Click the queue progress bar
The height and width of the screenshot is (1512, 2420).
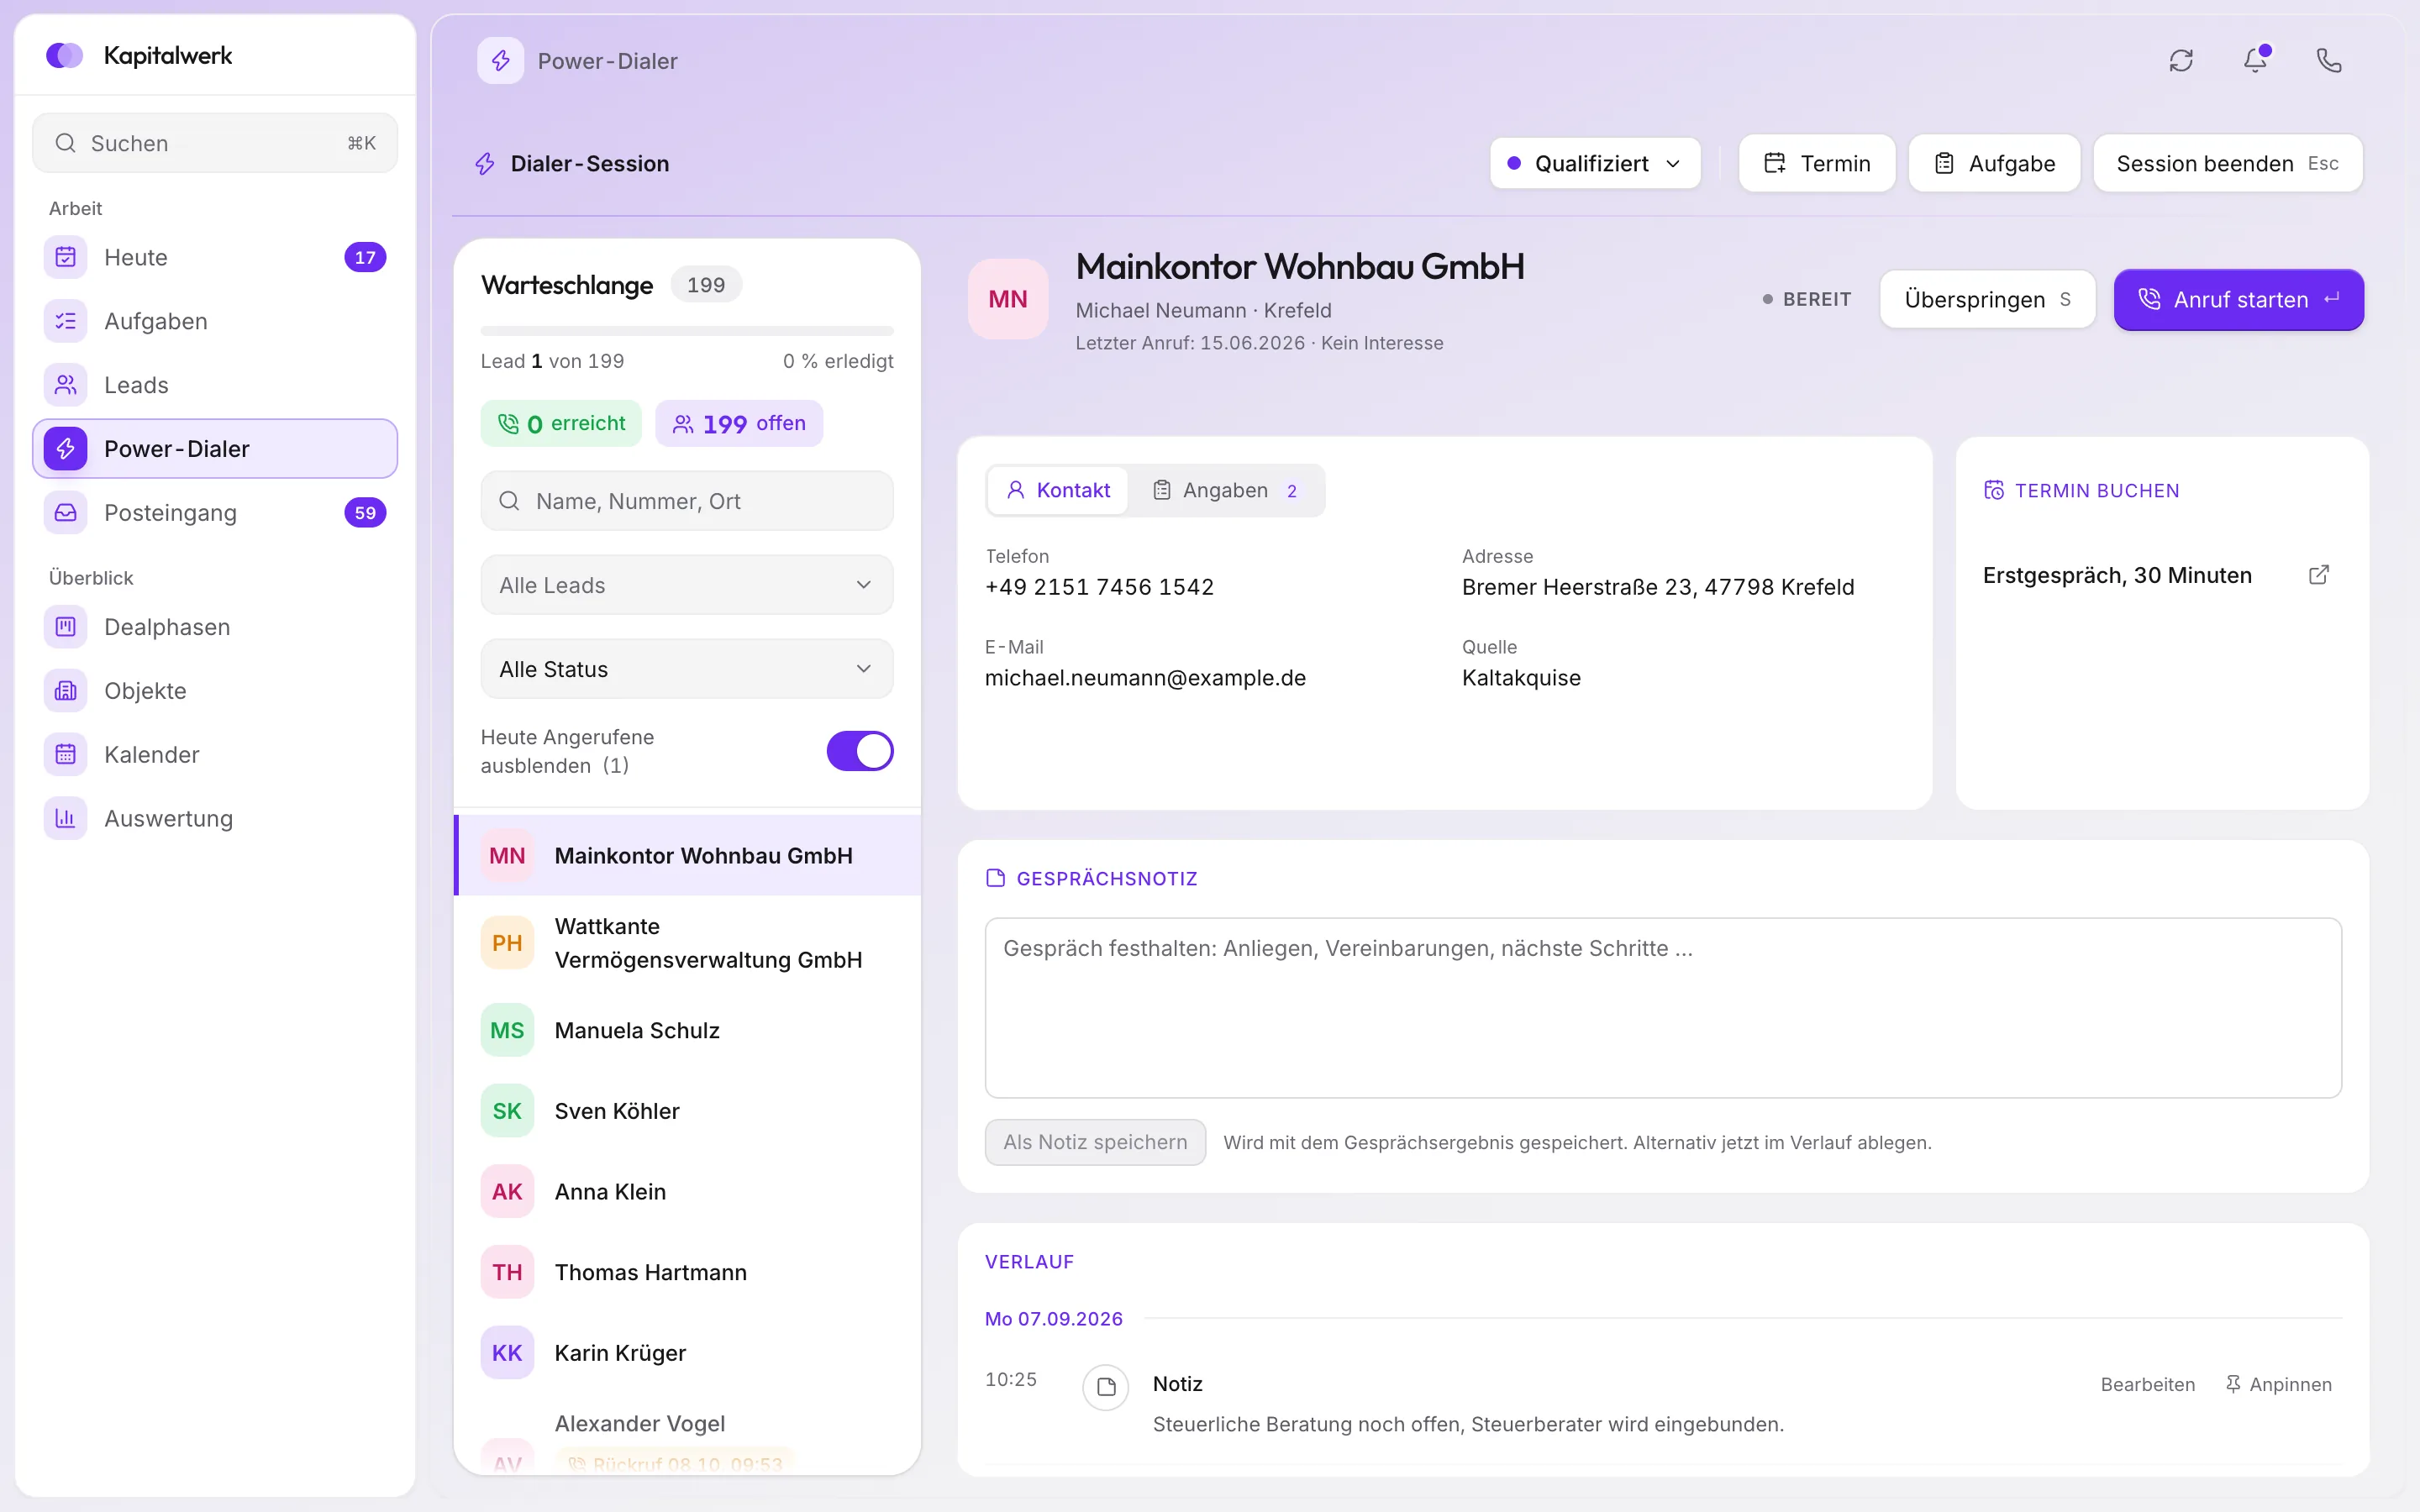[686, 331]
